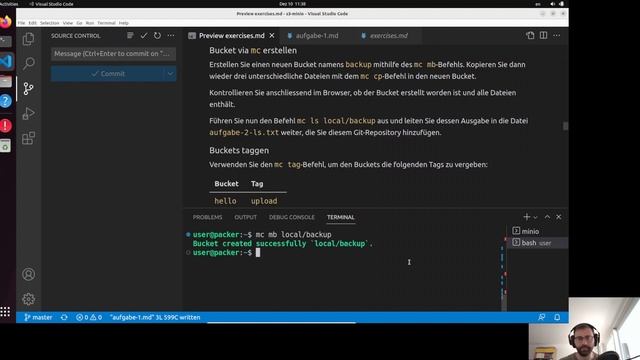Open the Terminal menu
Viewport: 640px width, 360px height.
pyautogui.click(x=106, y=23)
